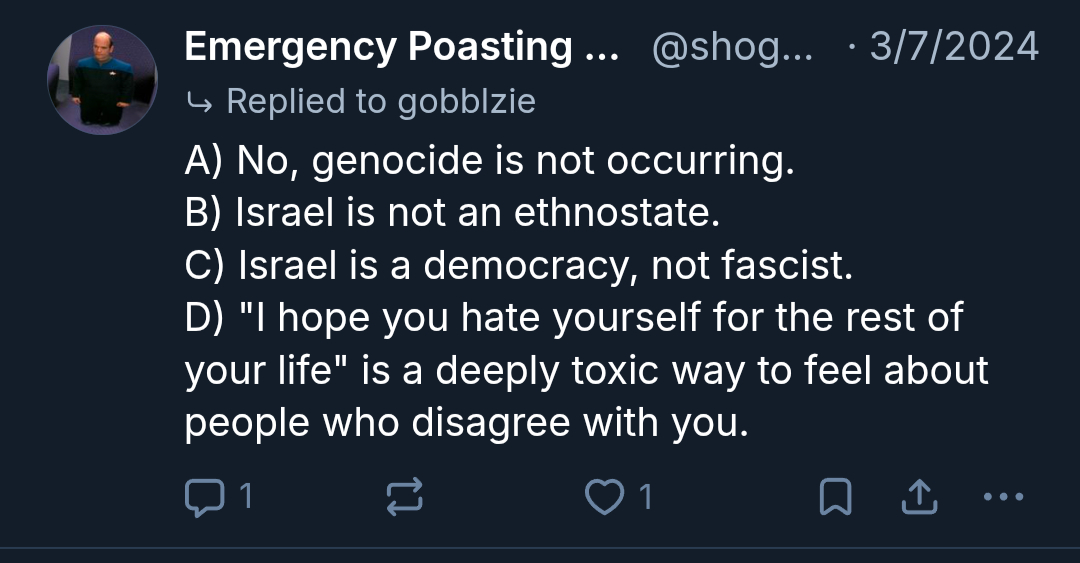Click the line 'C) Israel is a democracy, not fascist.'
1080x563 pixels.
click(518, 265)
